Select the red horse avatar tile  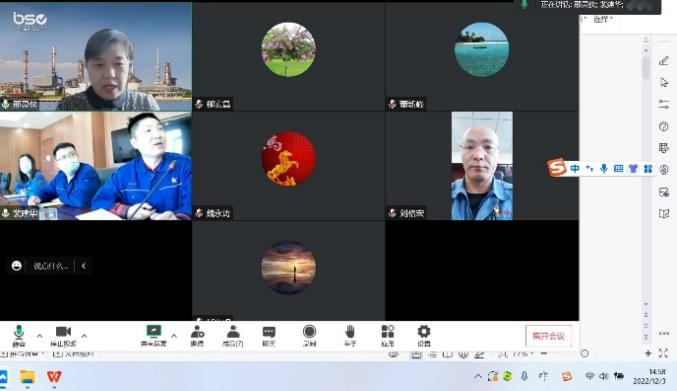tap(288, 166)
